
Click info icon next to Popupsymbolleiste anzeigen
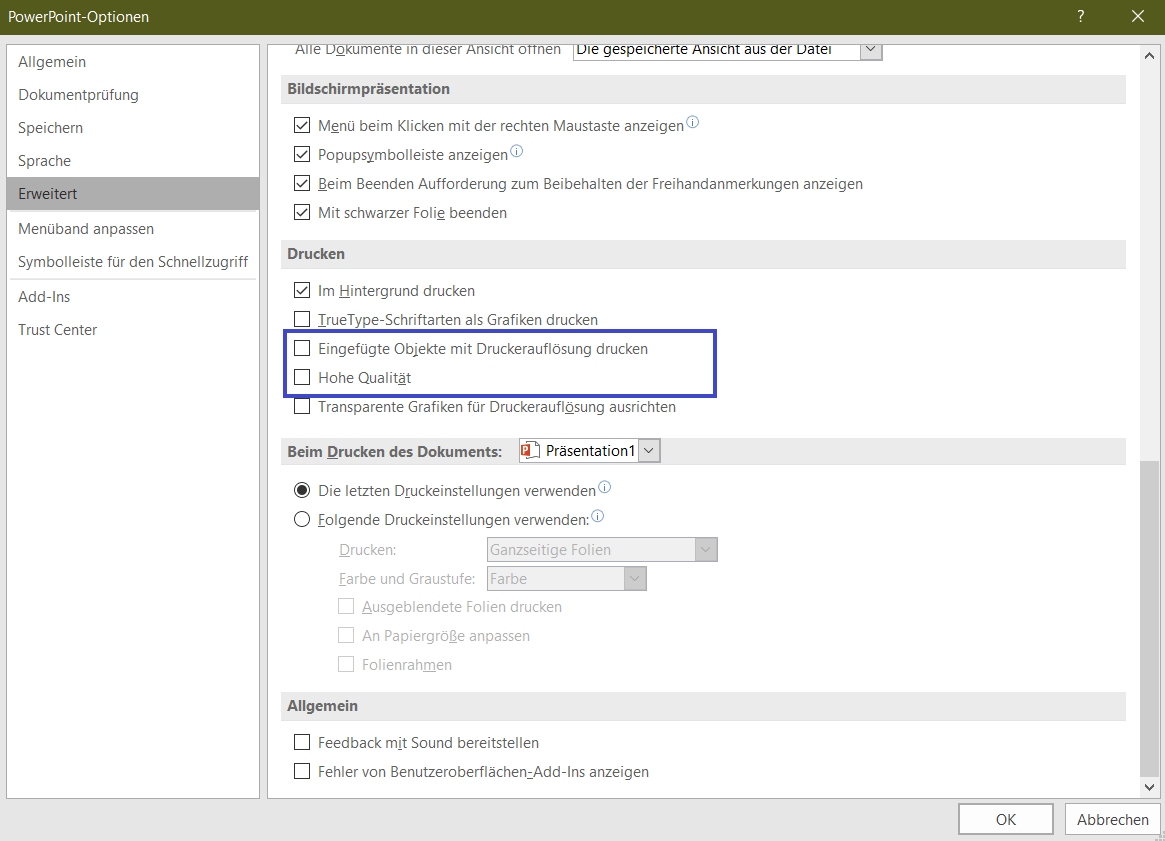(516, 153)
